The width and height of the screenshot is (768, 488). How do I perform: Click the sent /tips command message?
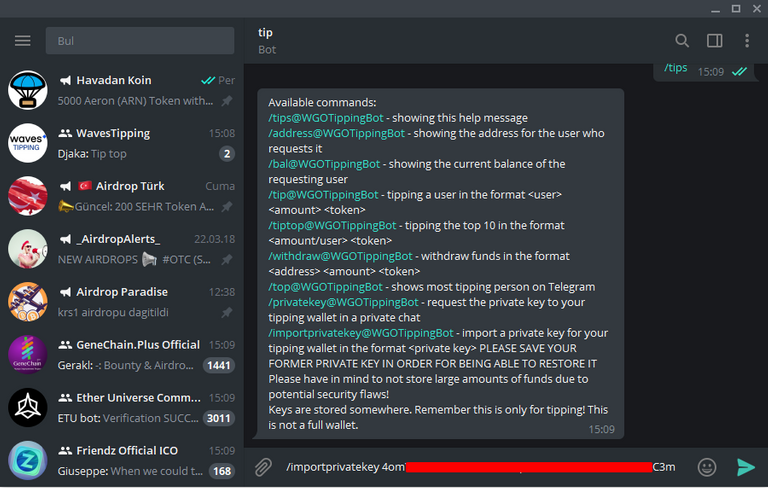[675, 68]
